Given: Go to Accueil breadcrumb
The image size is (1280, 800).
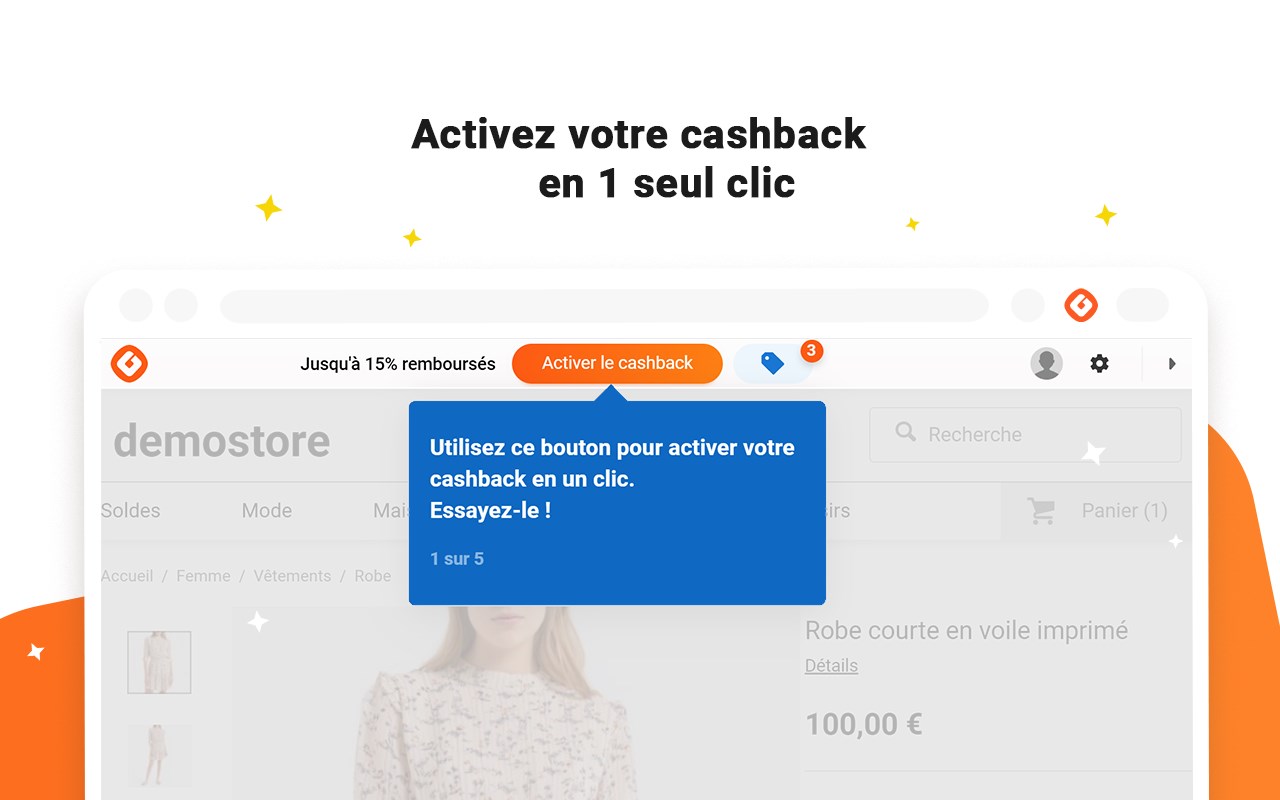Looking at the screenshot, I should click(x=127, y=576).
